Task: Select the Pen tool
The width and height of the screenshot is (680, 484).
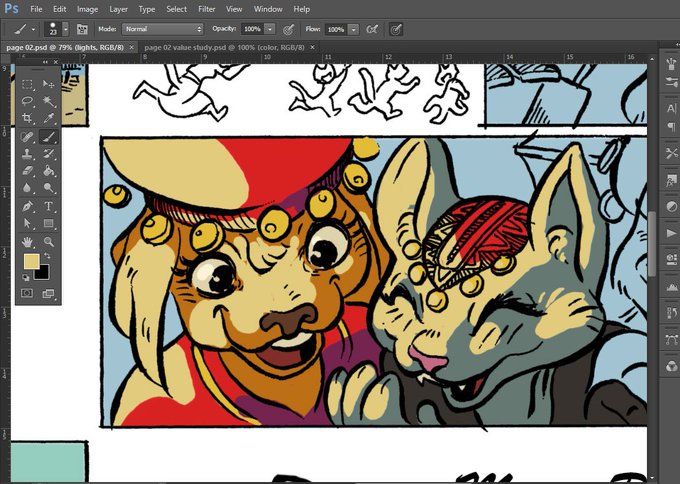Action: coord(27,206)
